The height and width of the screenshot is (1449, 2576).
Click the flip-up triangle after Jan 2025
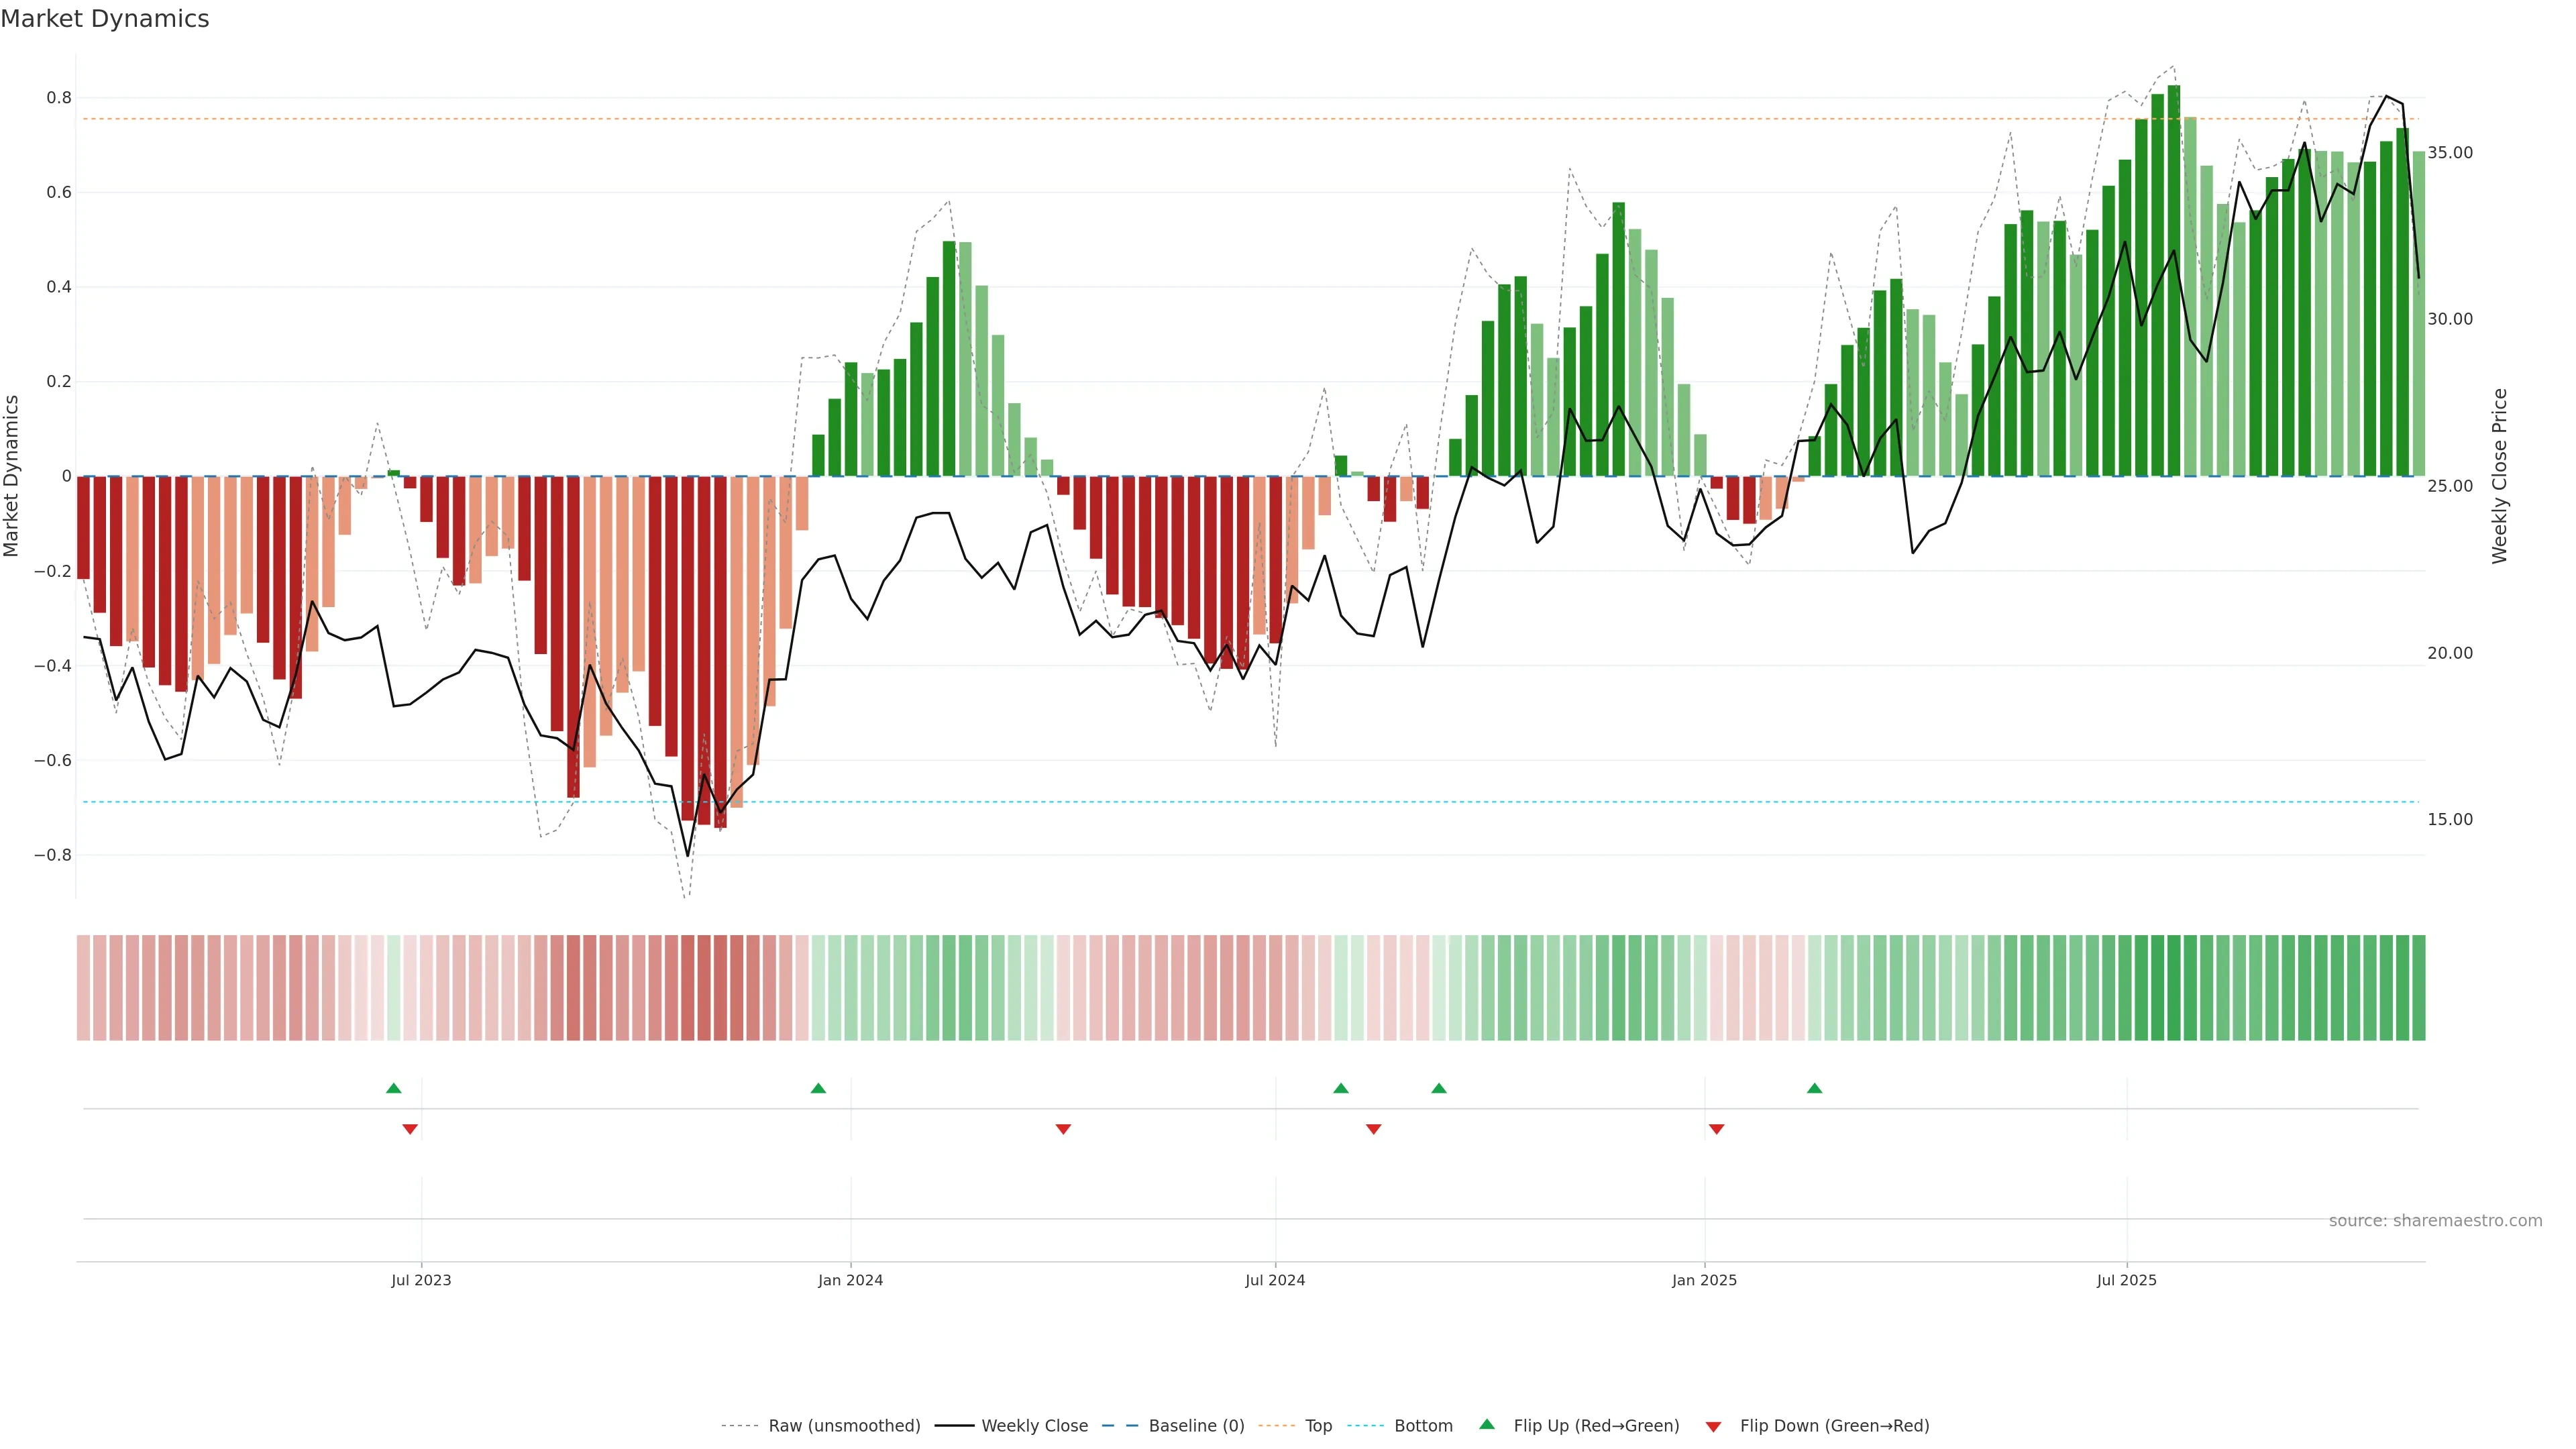pos(1814,1088)
